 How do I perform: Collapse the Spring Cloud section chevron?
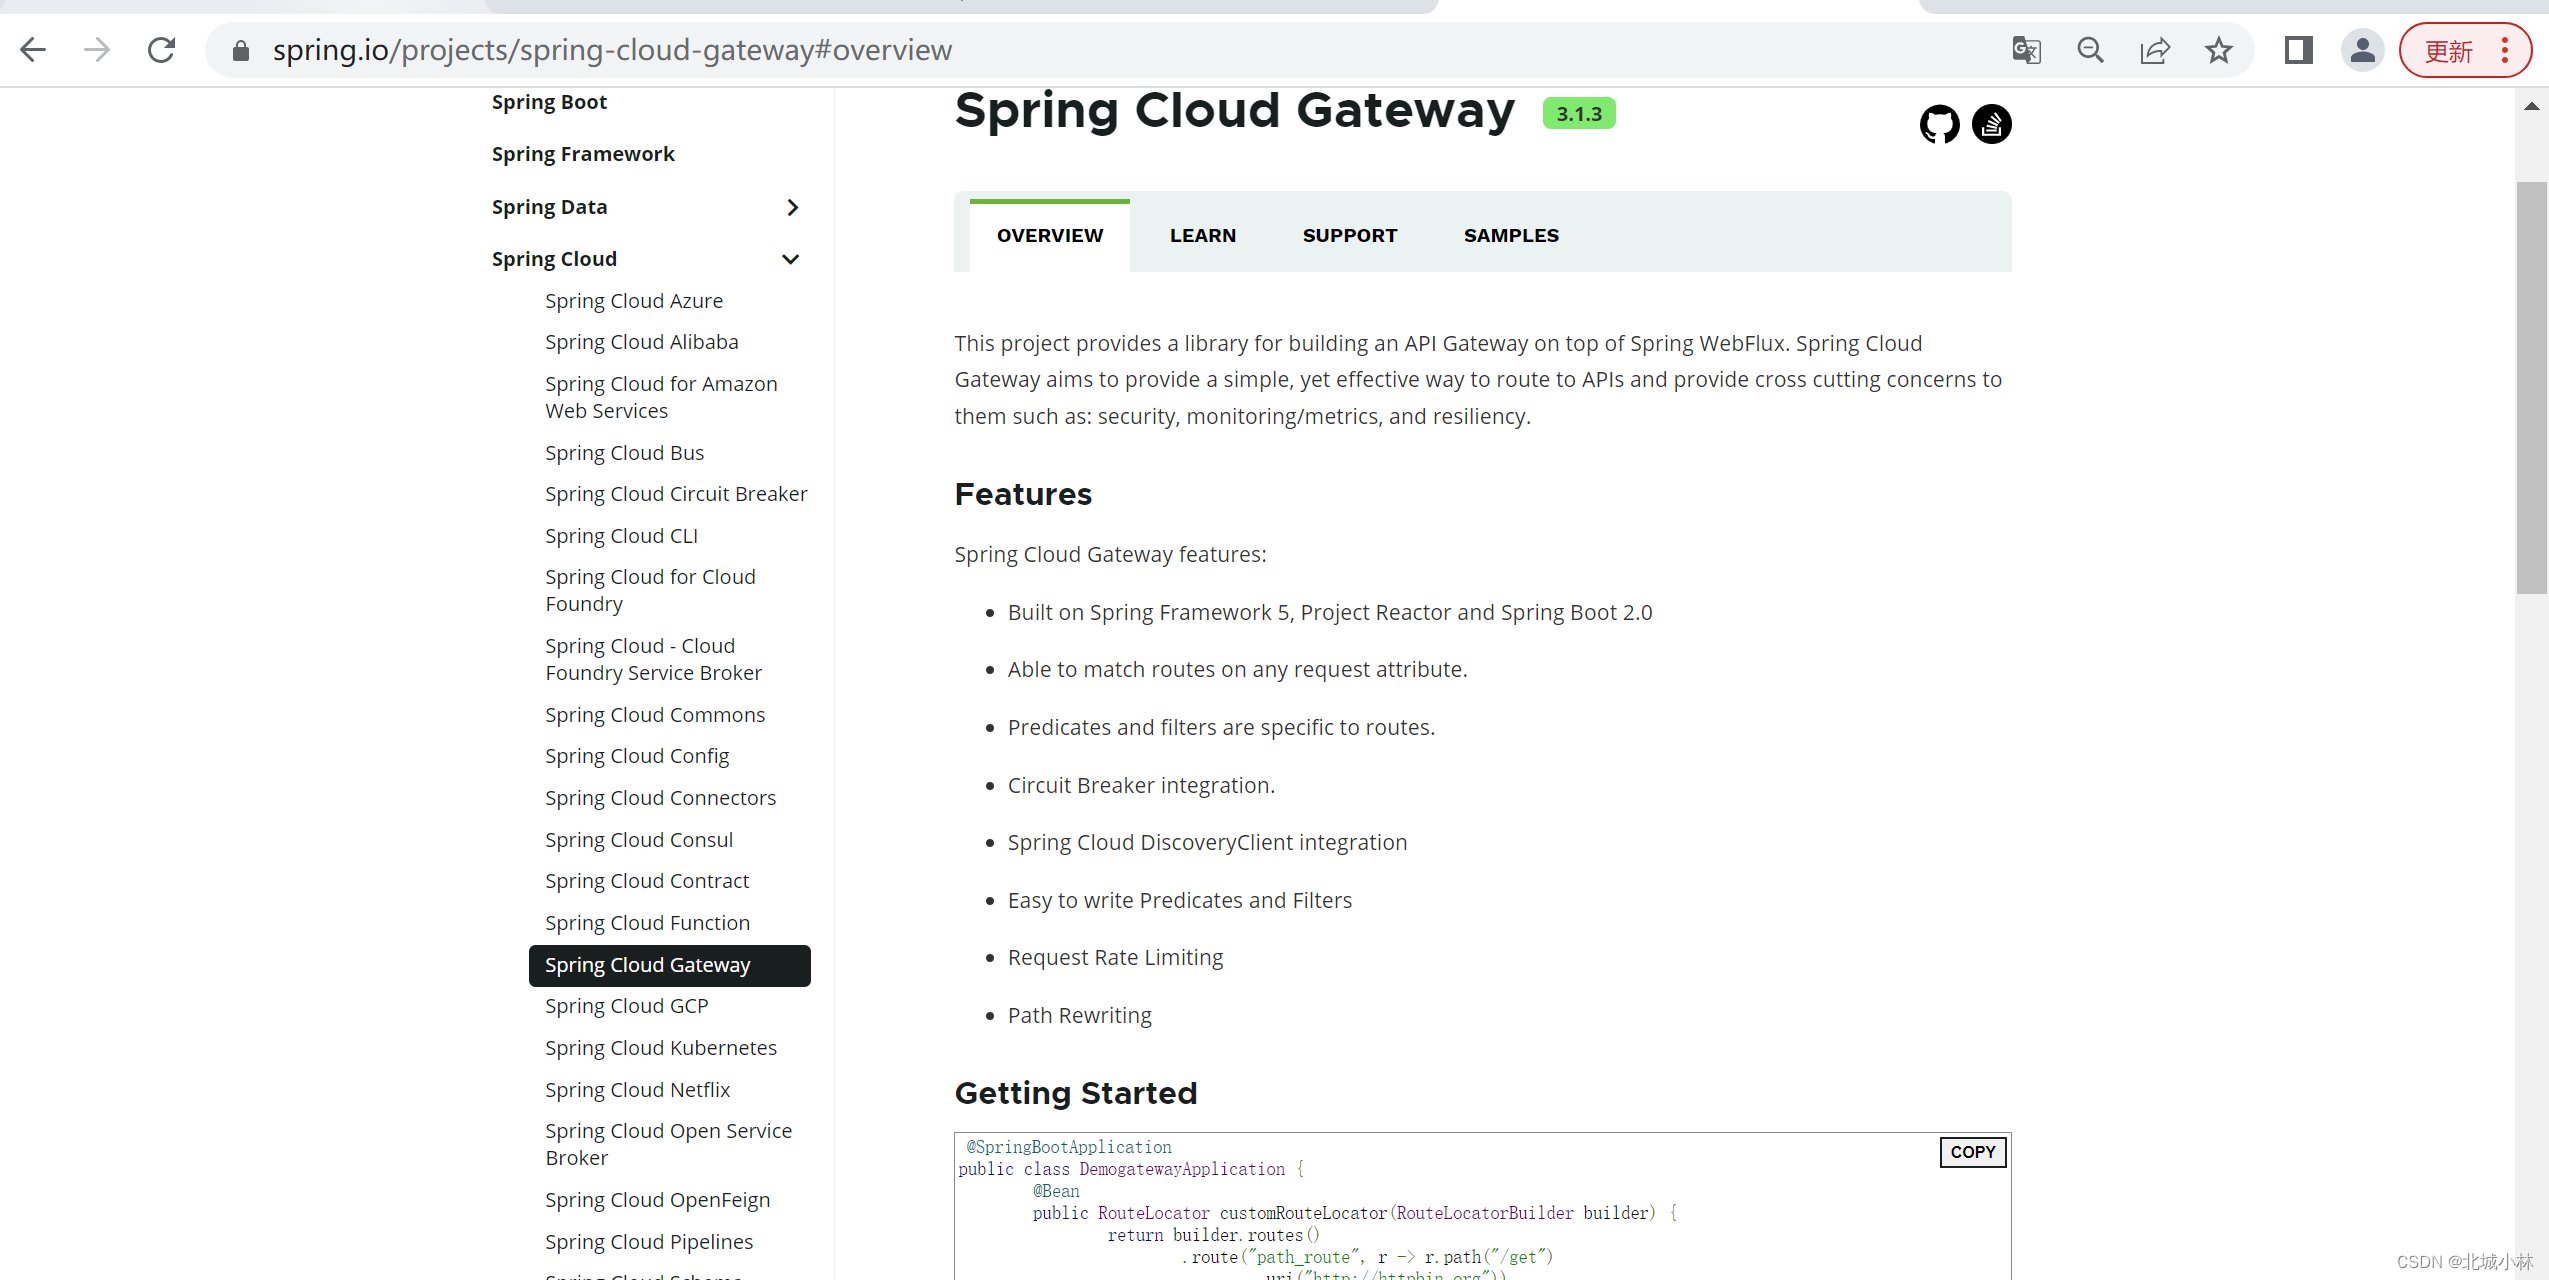coord(790,260)
